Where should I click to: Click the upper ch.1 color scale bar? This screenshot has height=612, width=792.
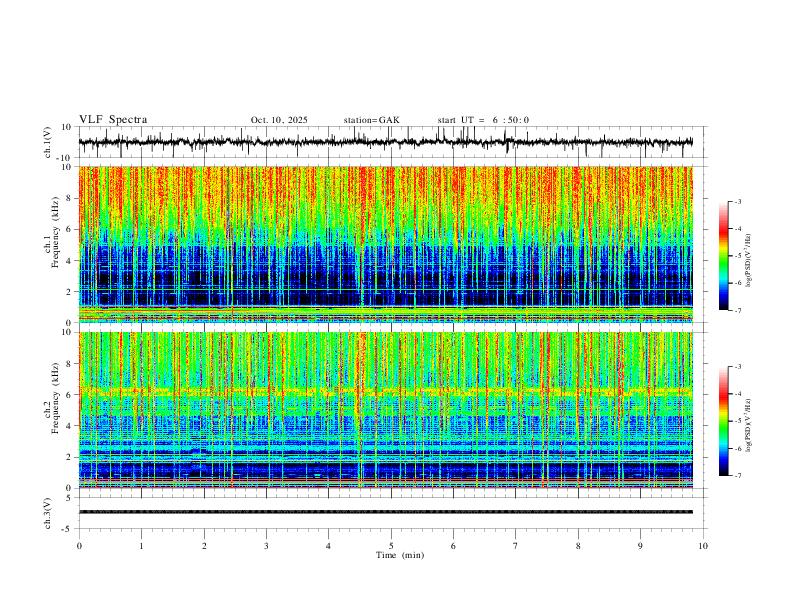click(723, 256)
